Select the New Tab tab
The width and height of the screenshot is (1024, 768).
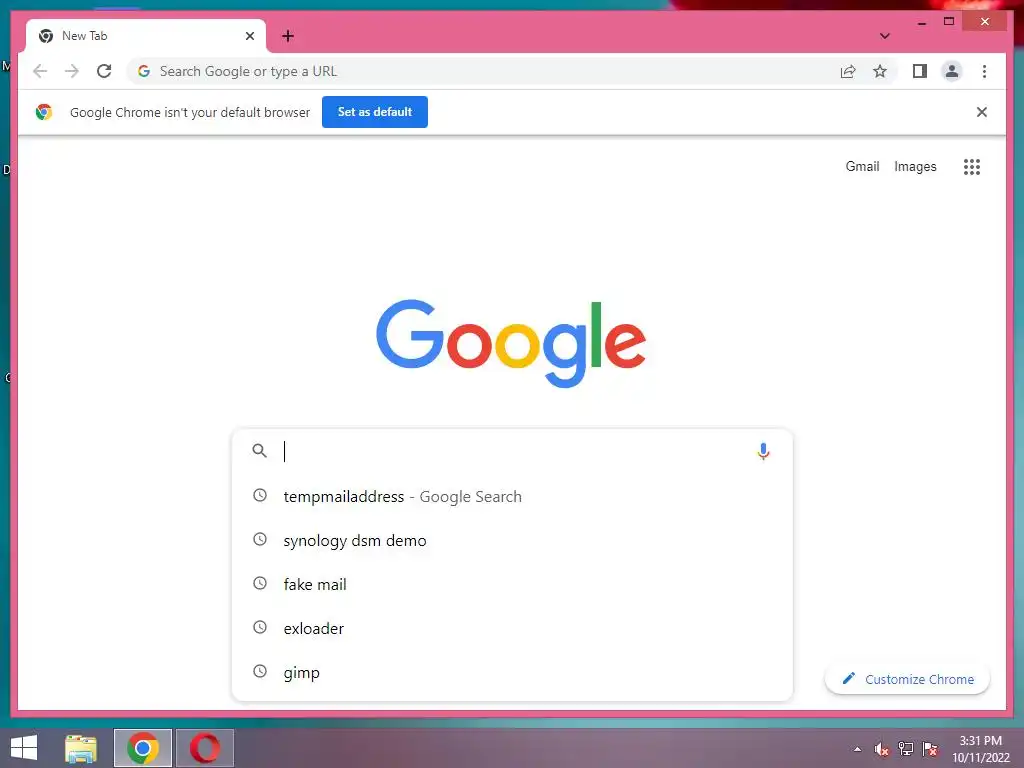coord(146,36)
